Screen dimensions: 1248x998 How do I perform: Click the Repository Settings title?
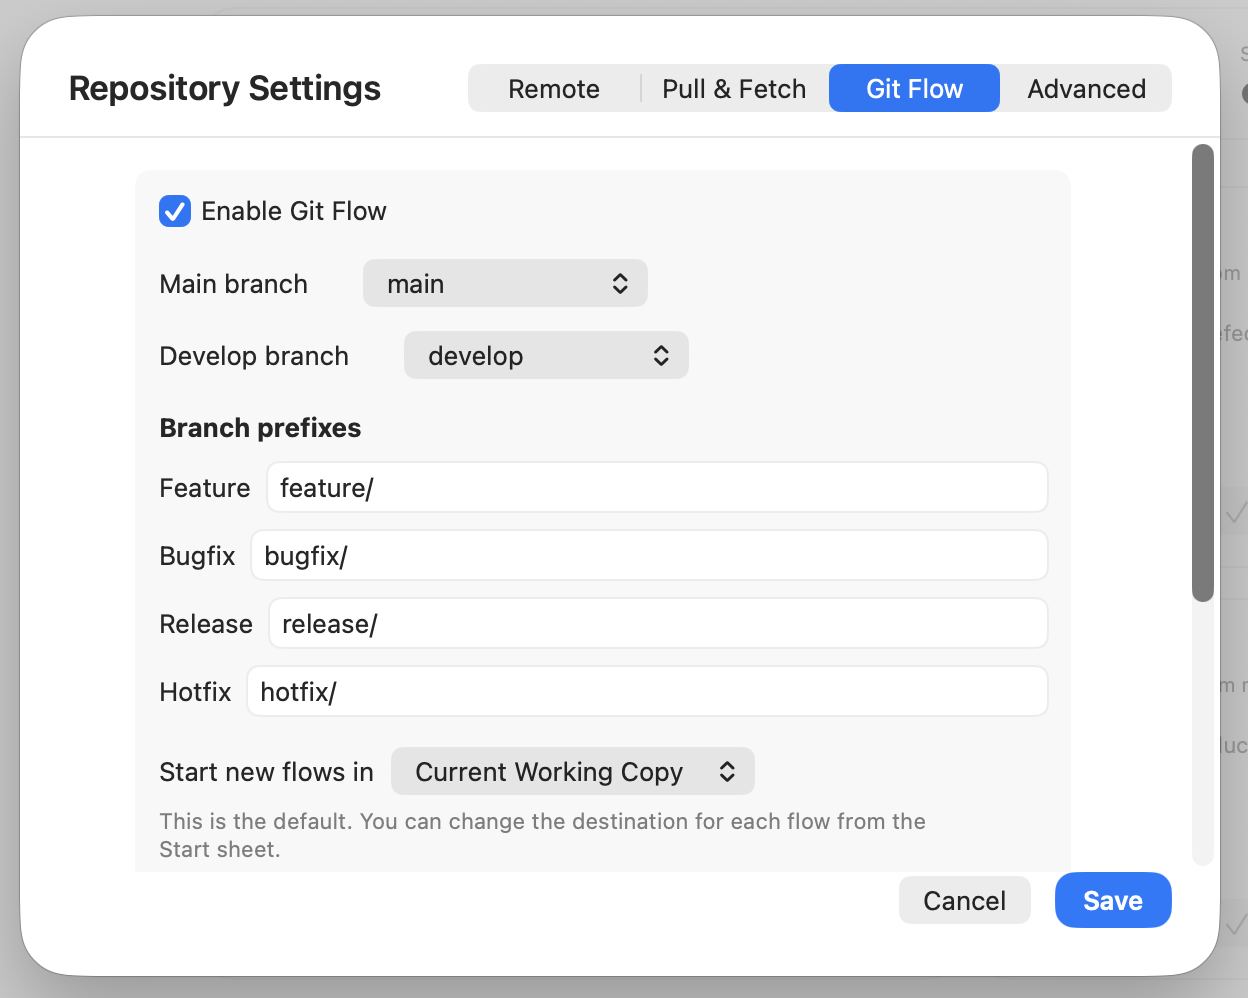225,88
